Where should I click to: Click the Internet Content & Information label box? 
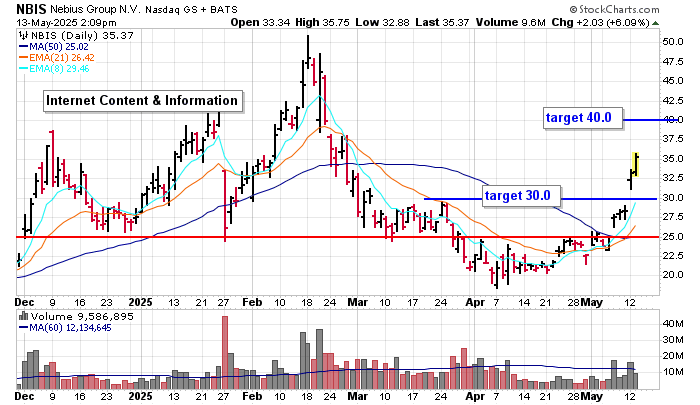click(143, 101)
